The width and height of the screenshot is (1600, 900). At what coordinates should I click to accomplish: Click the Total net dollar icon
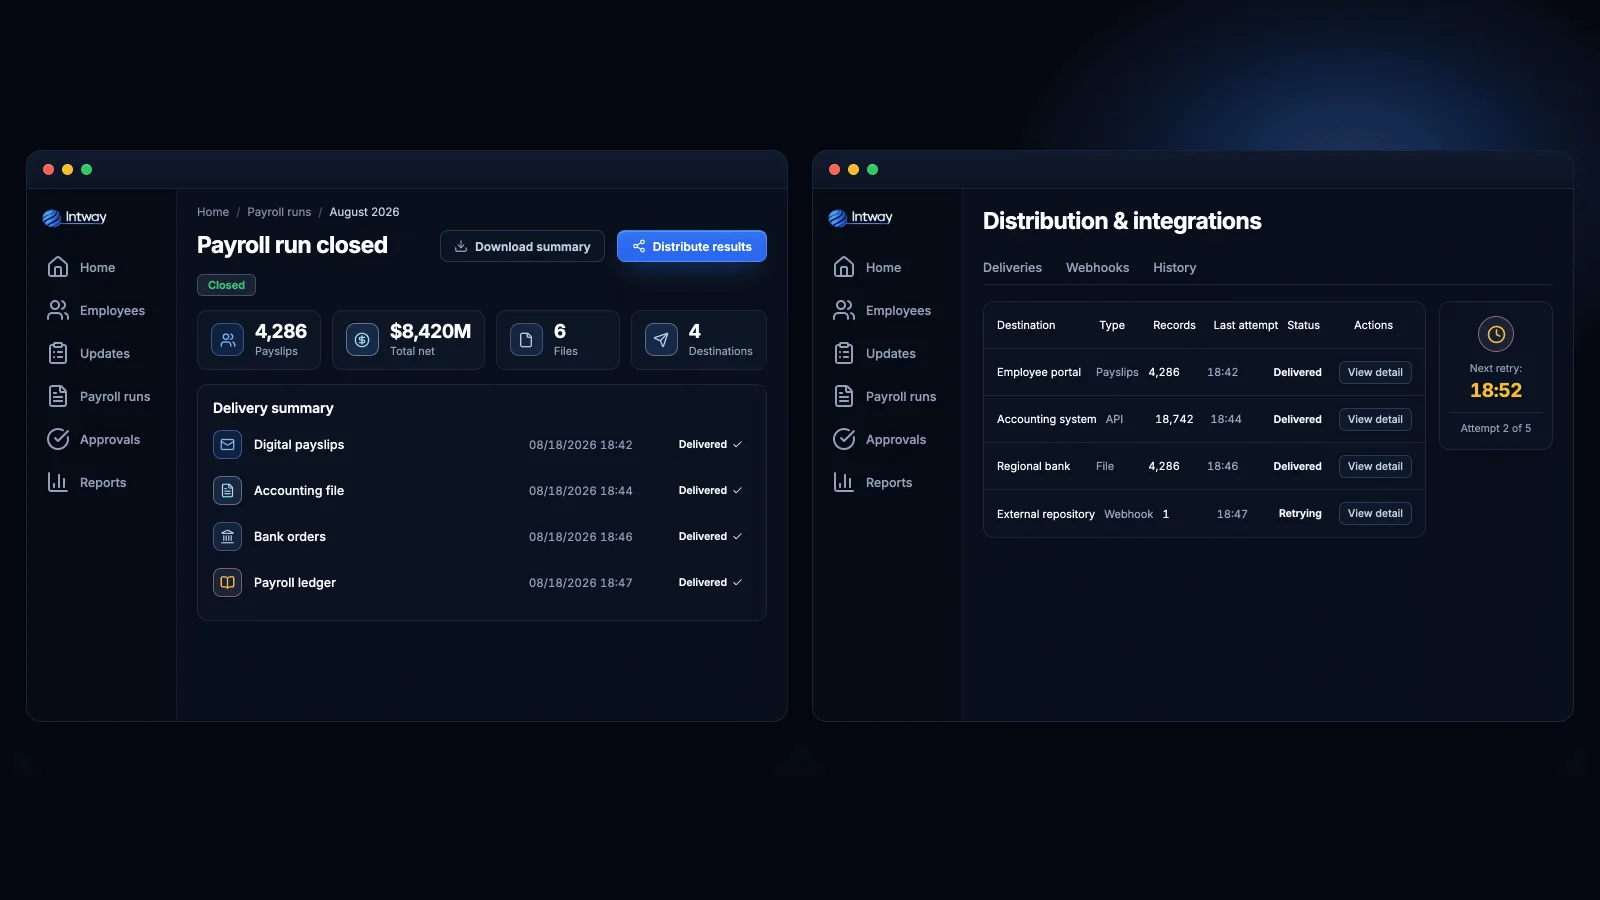pyautogui.click(x=362, y=340)
